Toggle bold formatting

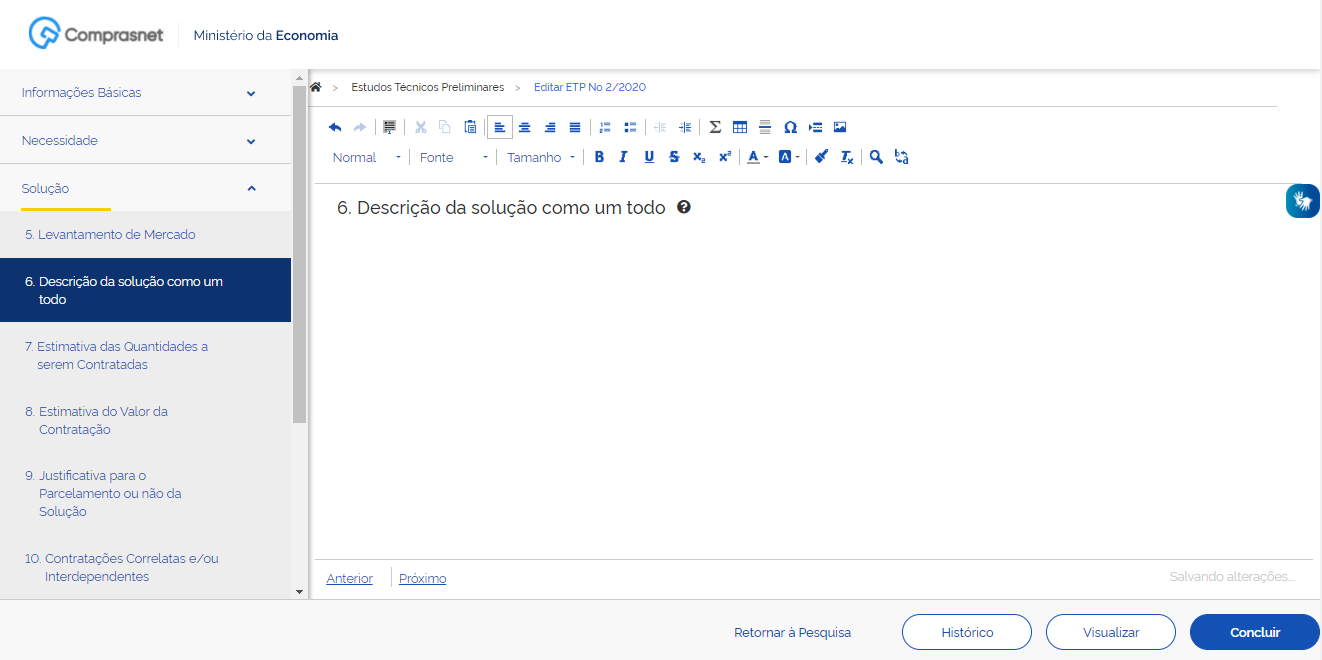point(599,157)
